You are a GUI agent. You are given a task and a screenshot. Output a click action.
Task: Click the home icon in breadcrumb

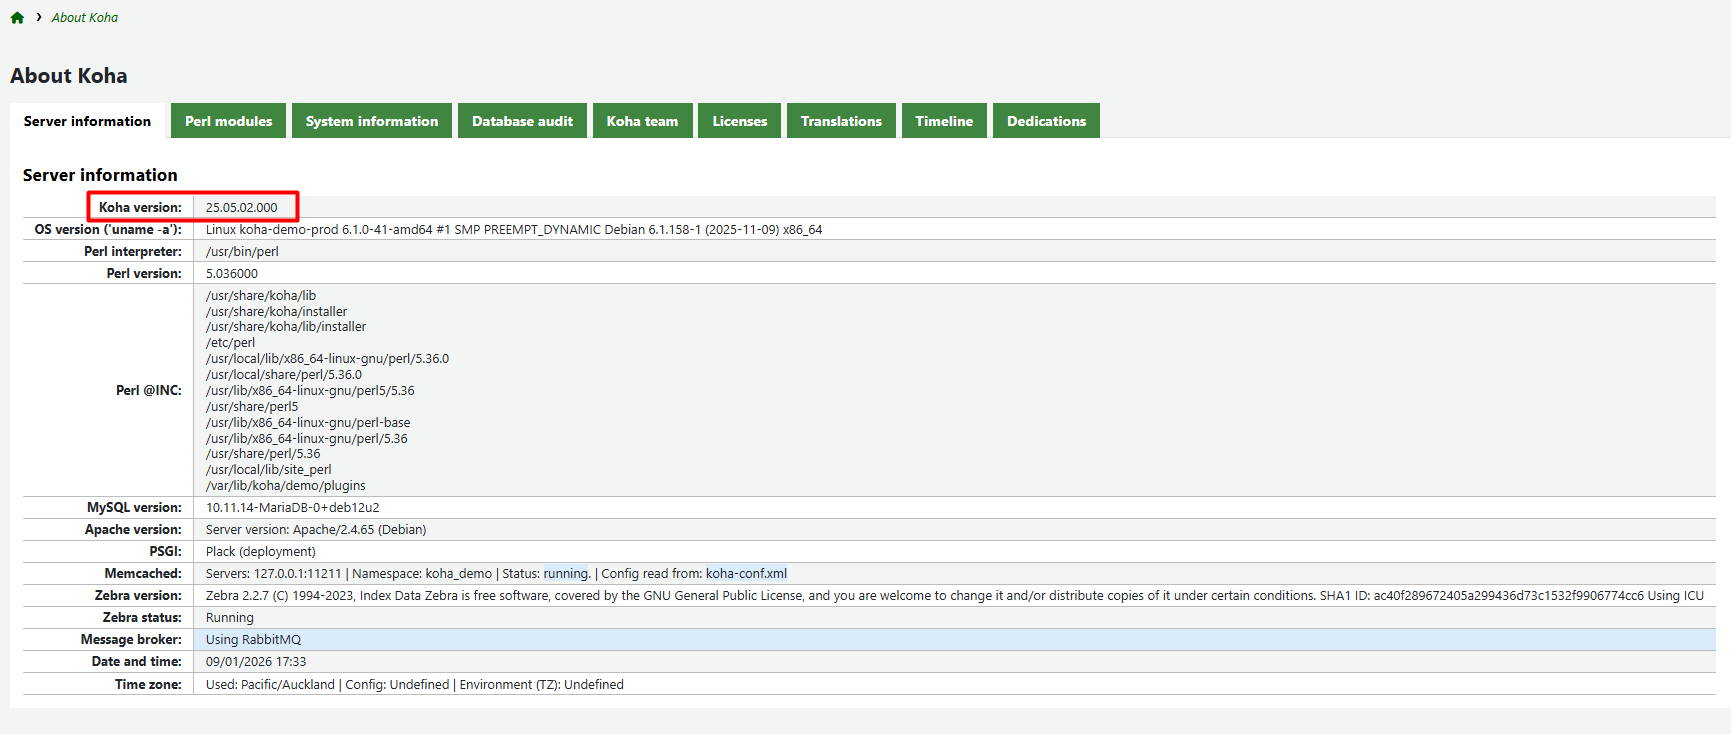pos(17,17)
